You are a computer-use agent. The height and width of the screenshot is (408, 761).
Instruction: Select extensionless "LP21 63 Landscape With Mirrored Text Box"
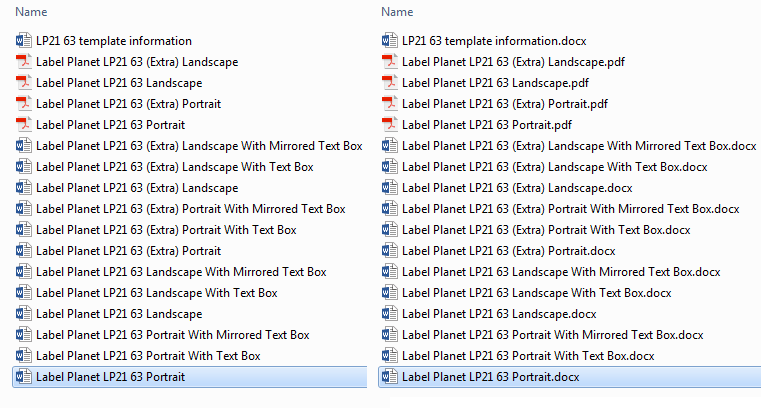[x=181, y=272]
